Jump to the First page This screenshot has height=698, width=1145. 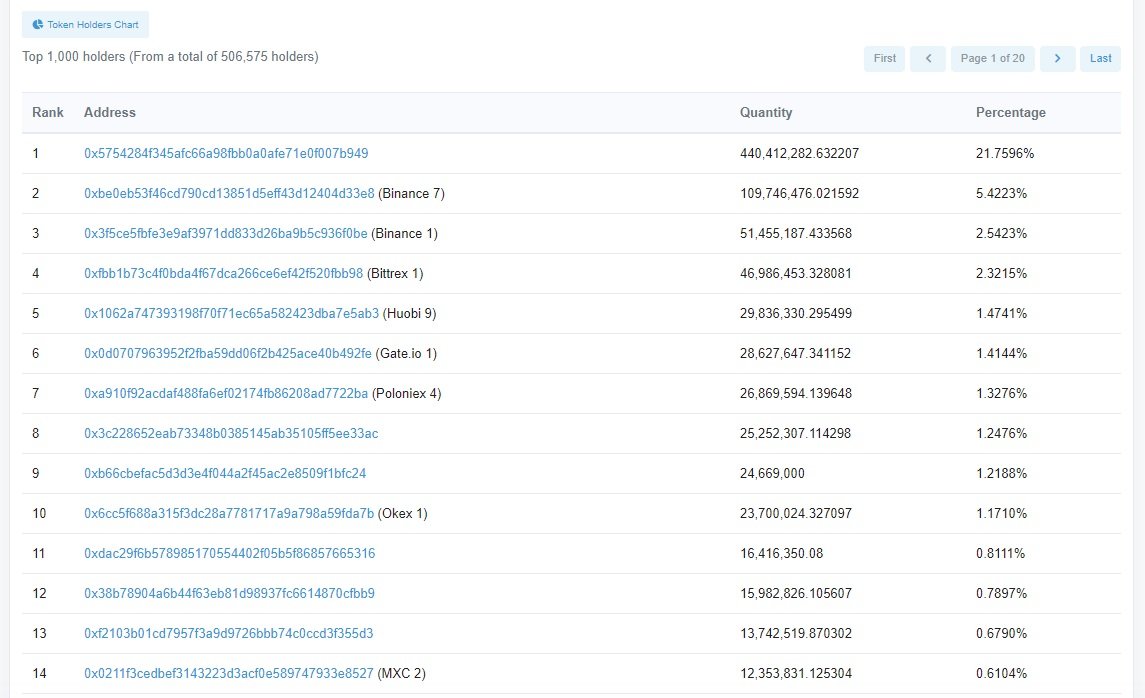point(884,58)
